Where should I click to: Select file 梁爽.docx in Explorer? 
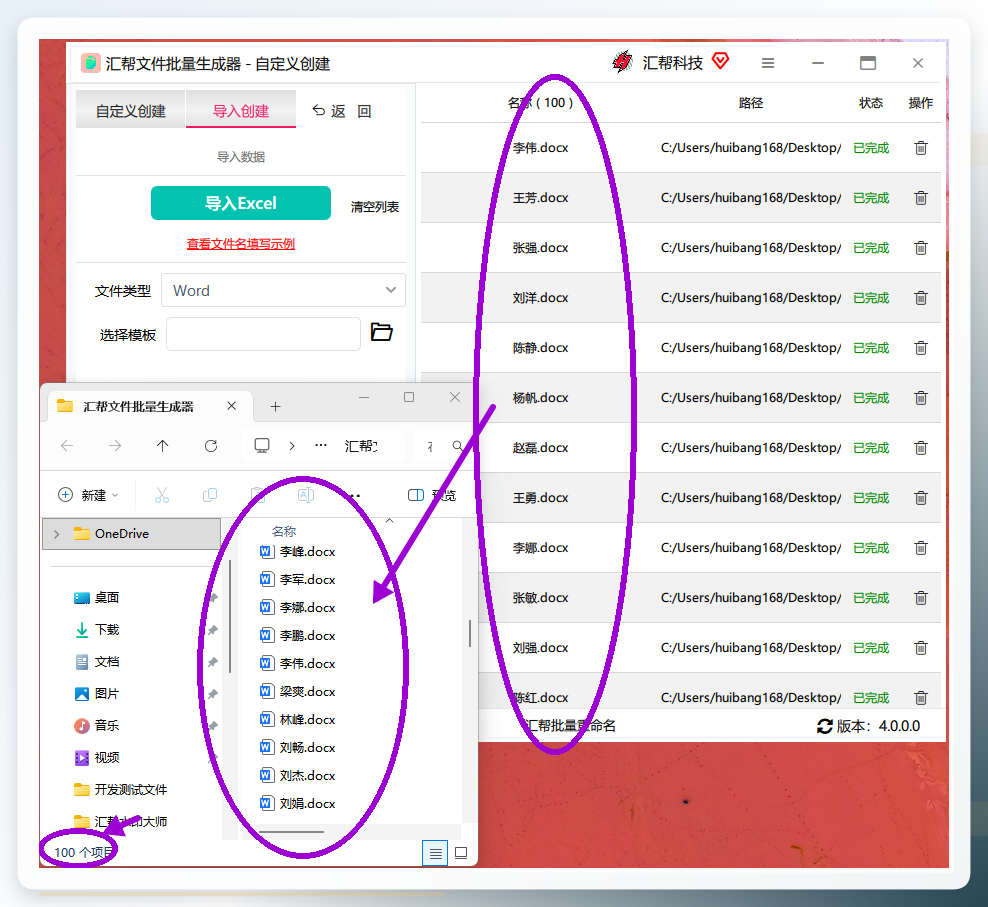pyautogui.click(x=297, y=692)
